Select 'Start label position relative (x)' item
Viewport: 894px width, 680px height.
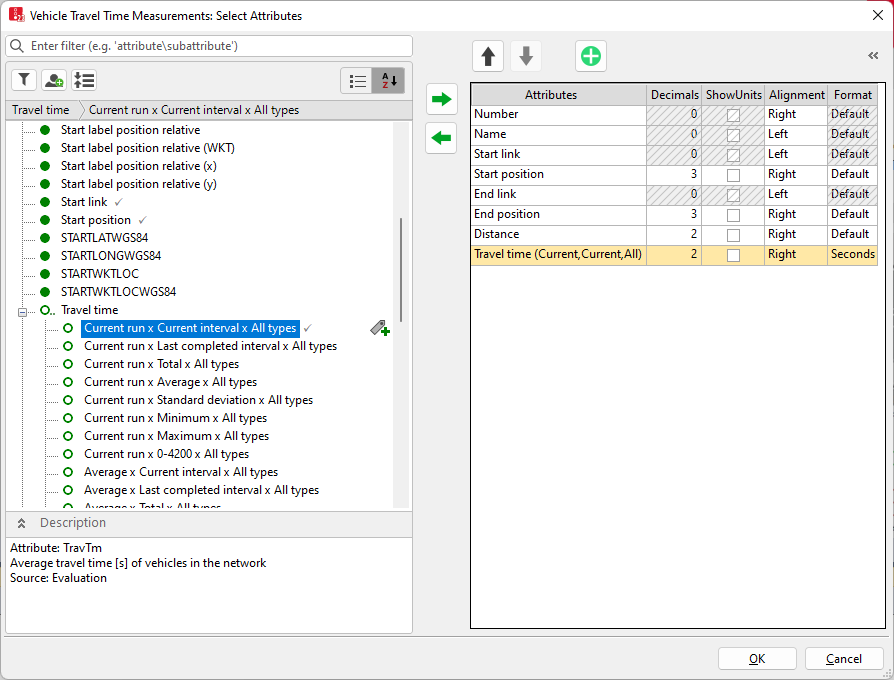click(139, 166)
